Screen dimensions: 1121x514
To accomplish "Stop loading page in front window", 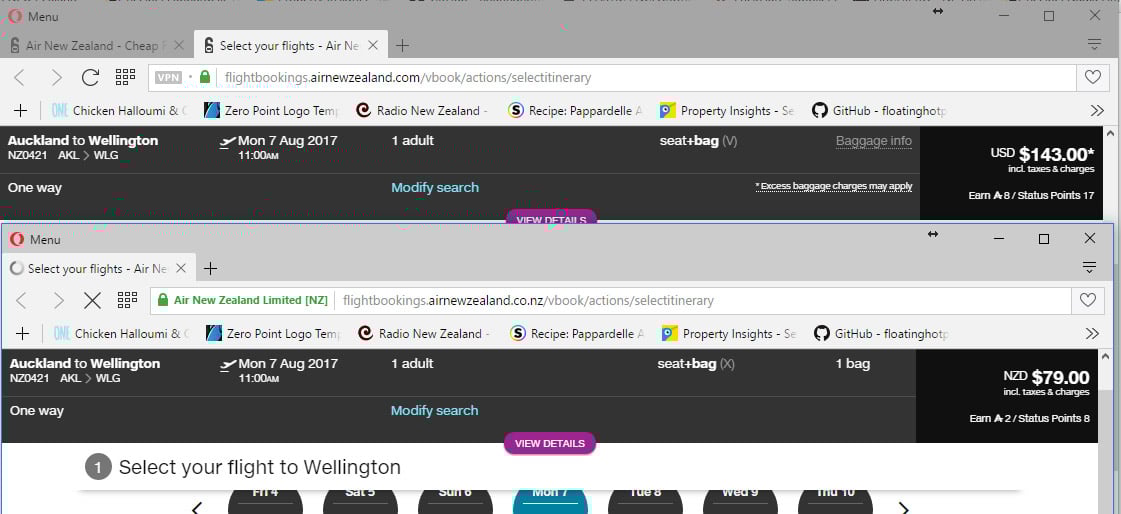I will click(92, 300).
